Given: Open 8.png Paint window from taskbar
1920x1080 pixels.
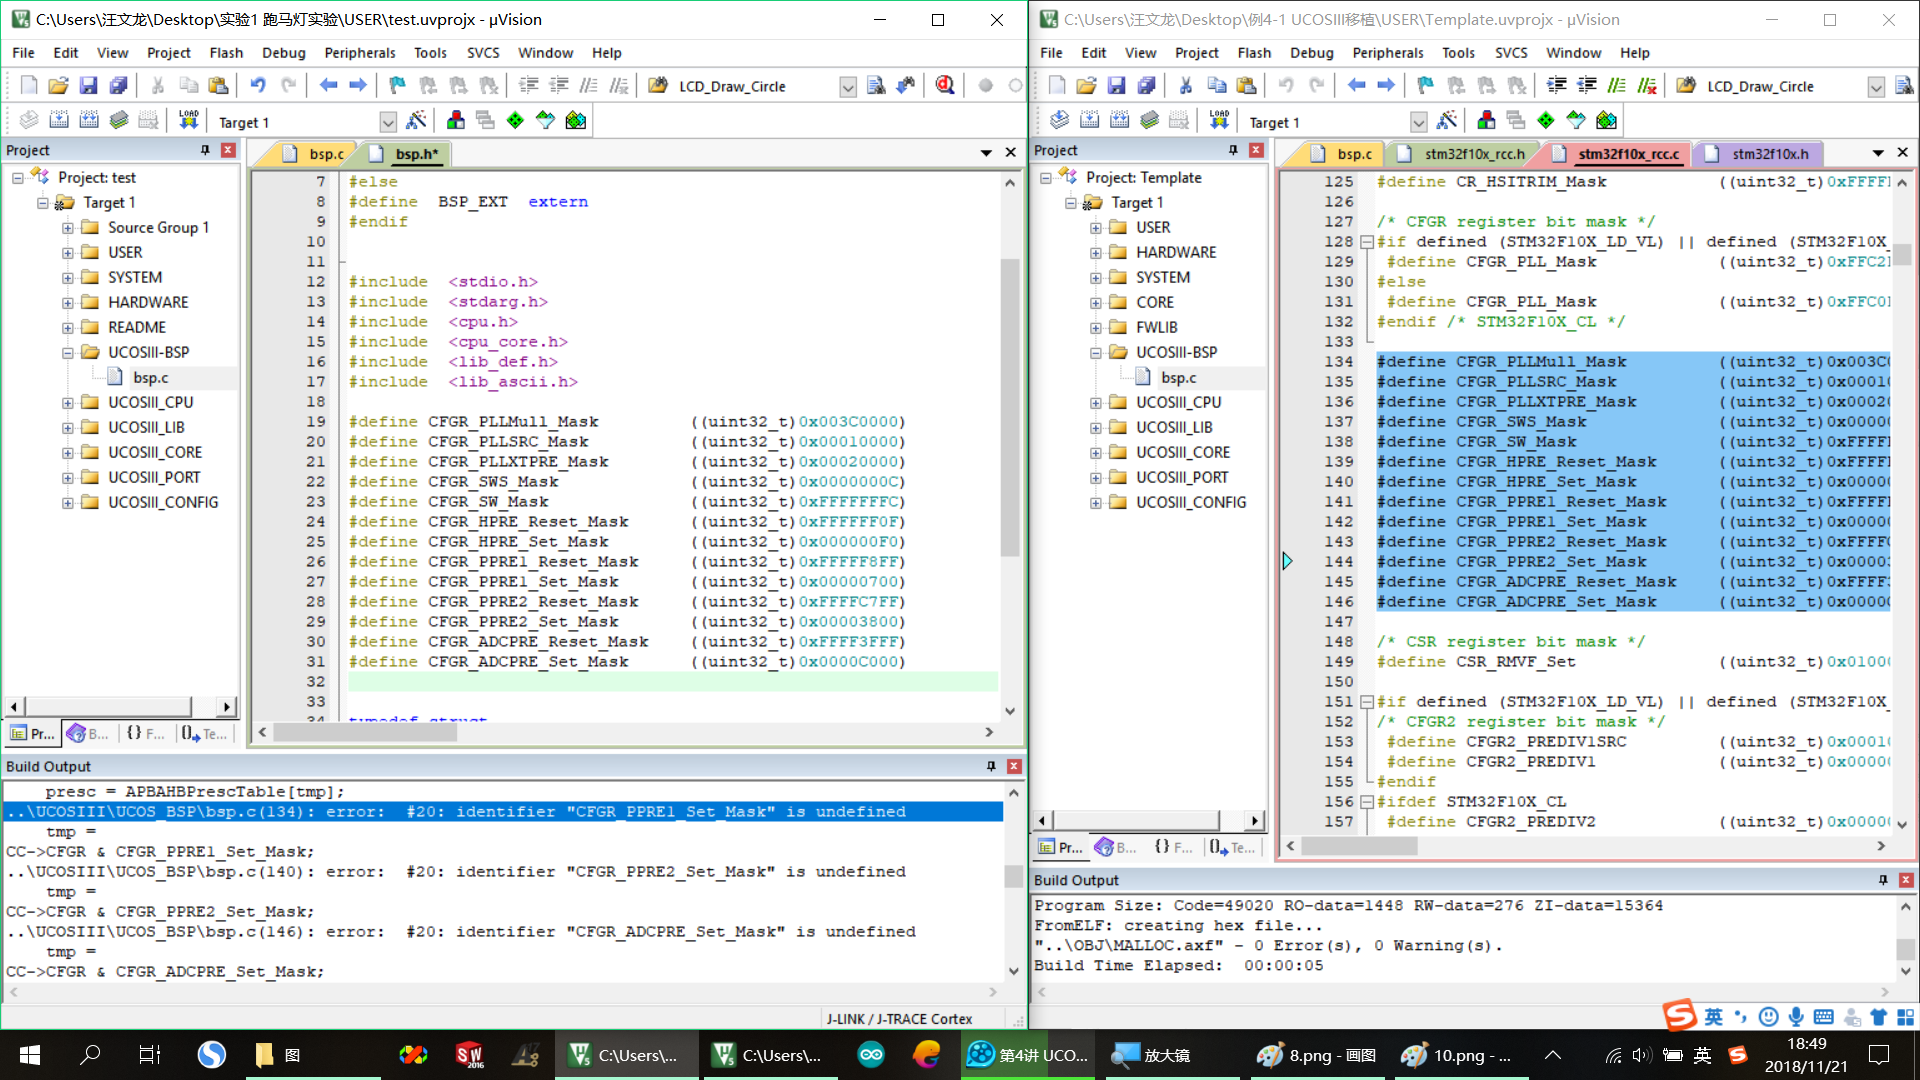Looking at the screenshot, I should click(x=1315, y=1055).
